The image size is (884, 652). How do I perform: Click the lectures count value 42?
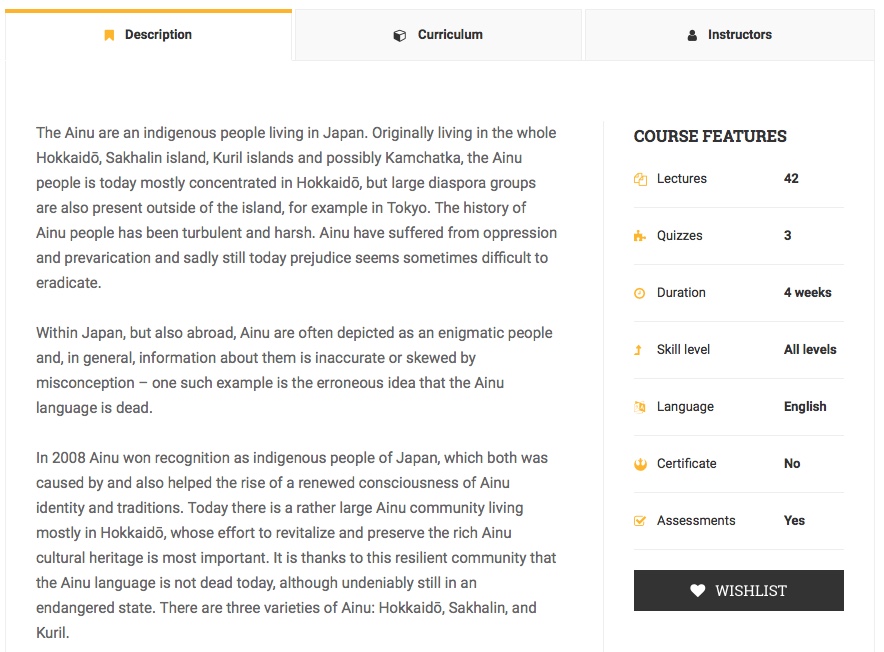tap(791, 179)
